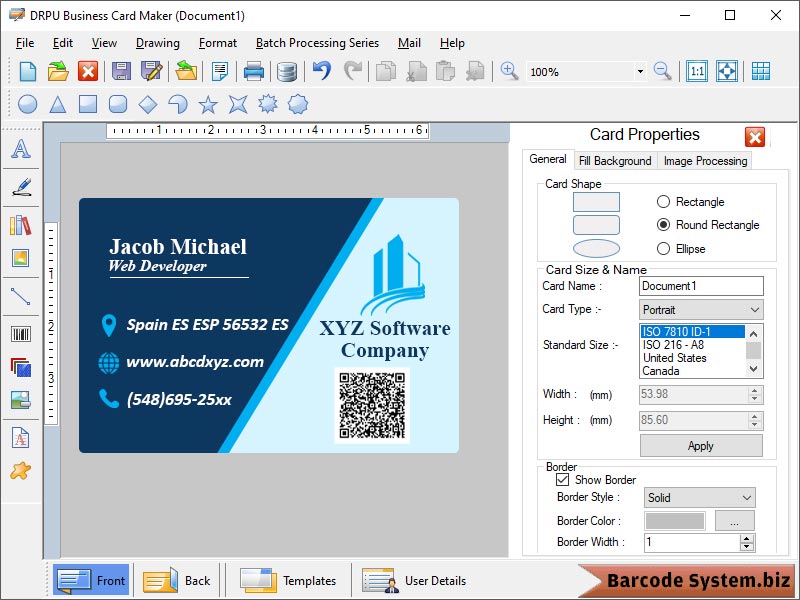Zoom out with the magnifier minus icon
Screen dimensions: 800x600
(x=662, y=71)
